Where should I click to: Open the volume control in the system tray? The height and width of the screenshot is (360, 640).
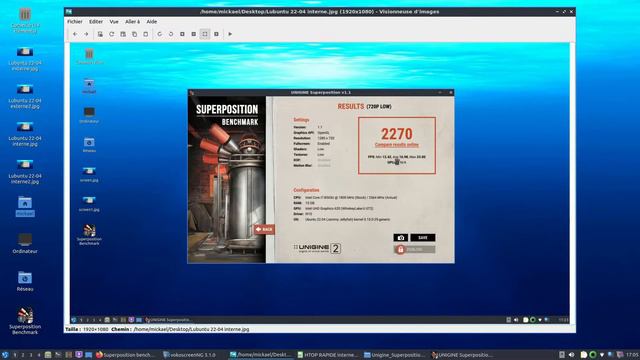tap(571, 355)
